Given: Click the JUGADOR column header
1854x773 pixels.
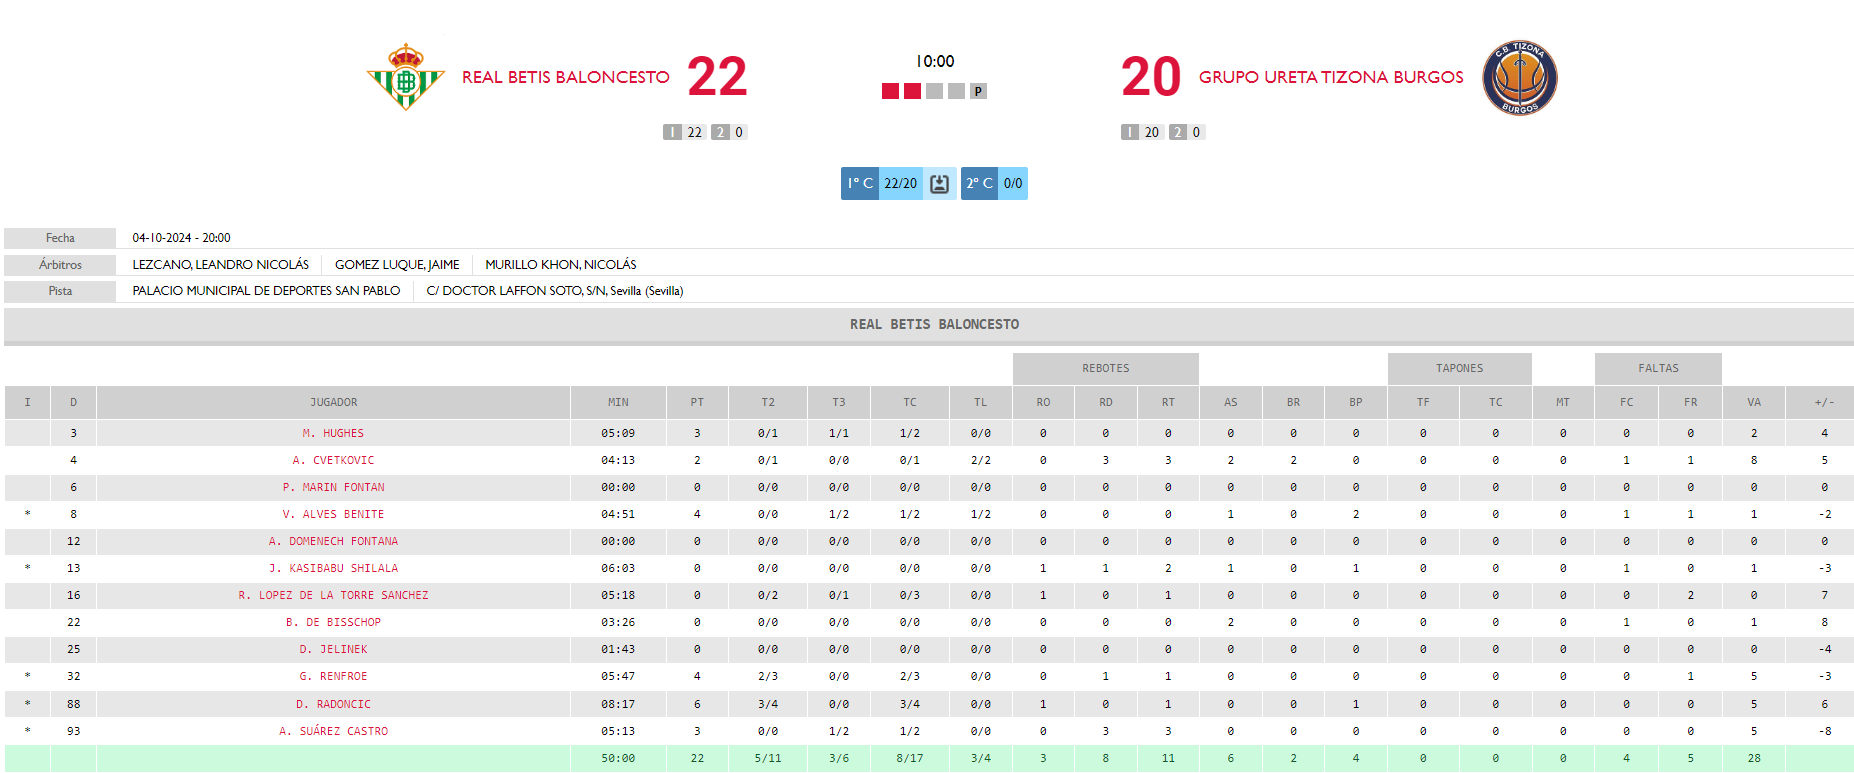Looking at the screenshot, I should click(x=333, y=402).
